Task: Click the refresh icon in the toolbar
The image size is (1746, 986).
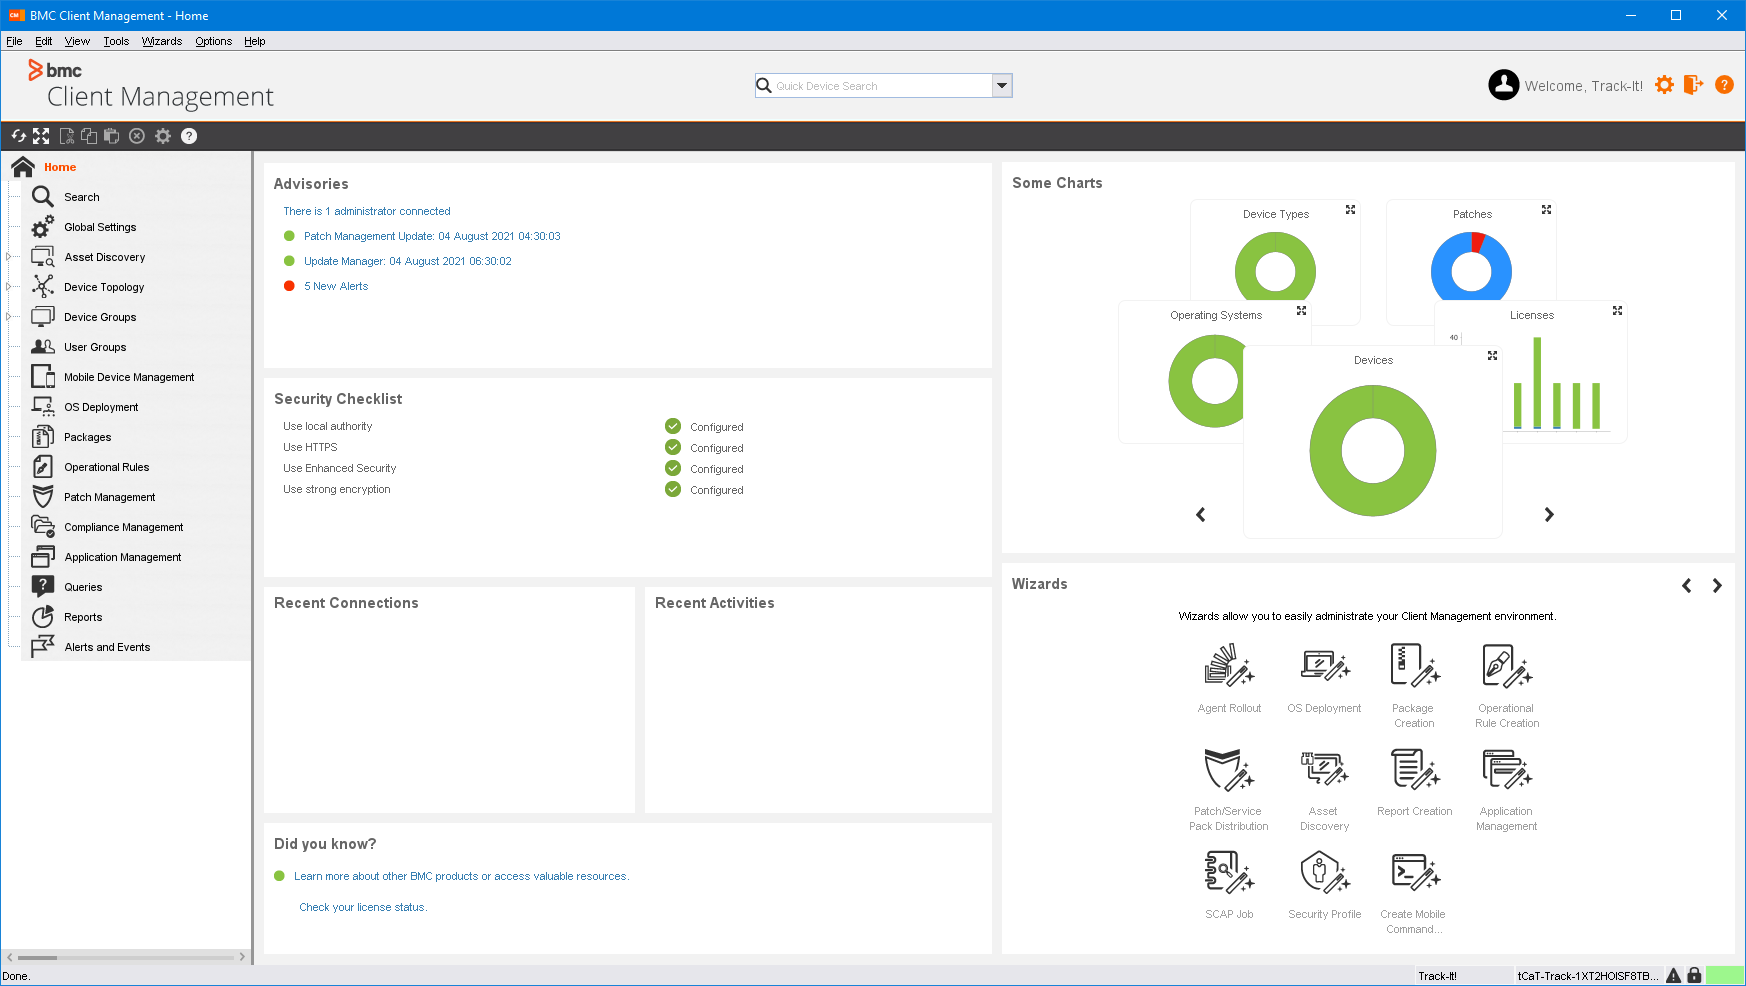Action: click(x=19, y=136)
